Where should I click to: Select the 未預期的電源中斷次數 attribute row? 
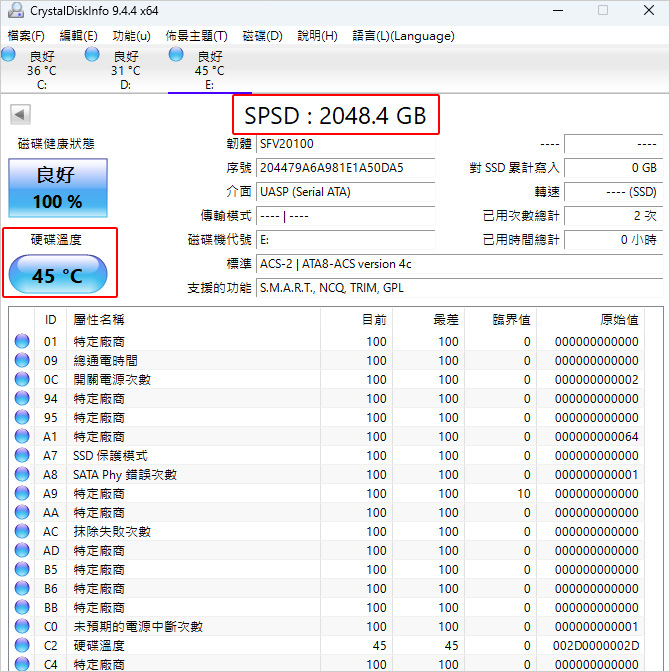pos(327,627)
